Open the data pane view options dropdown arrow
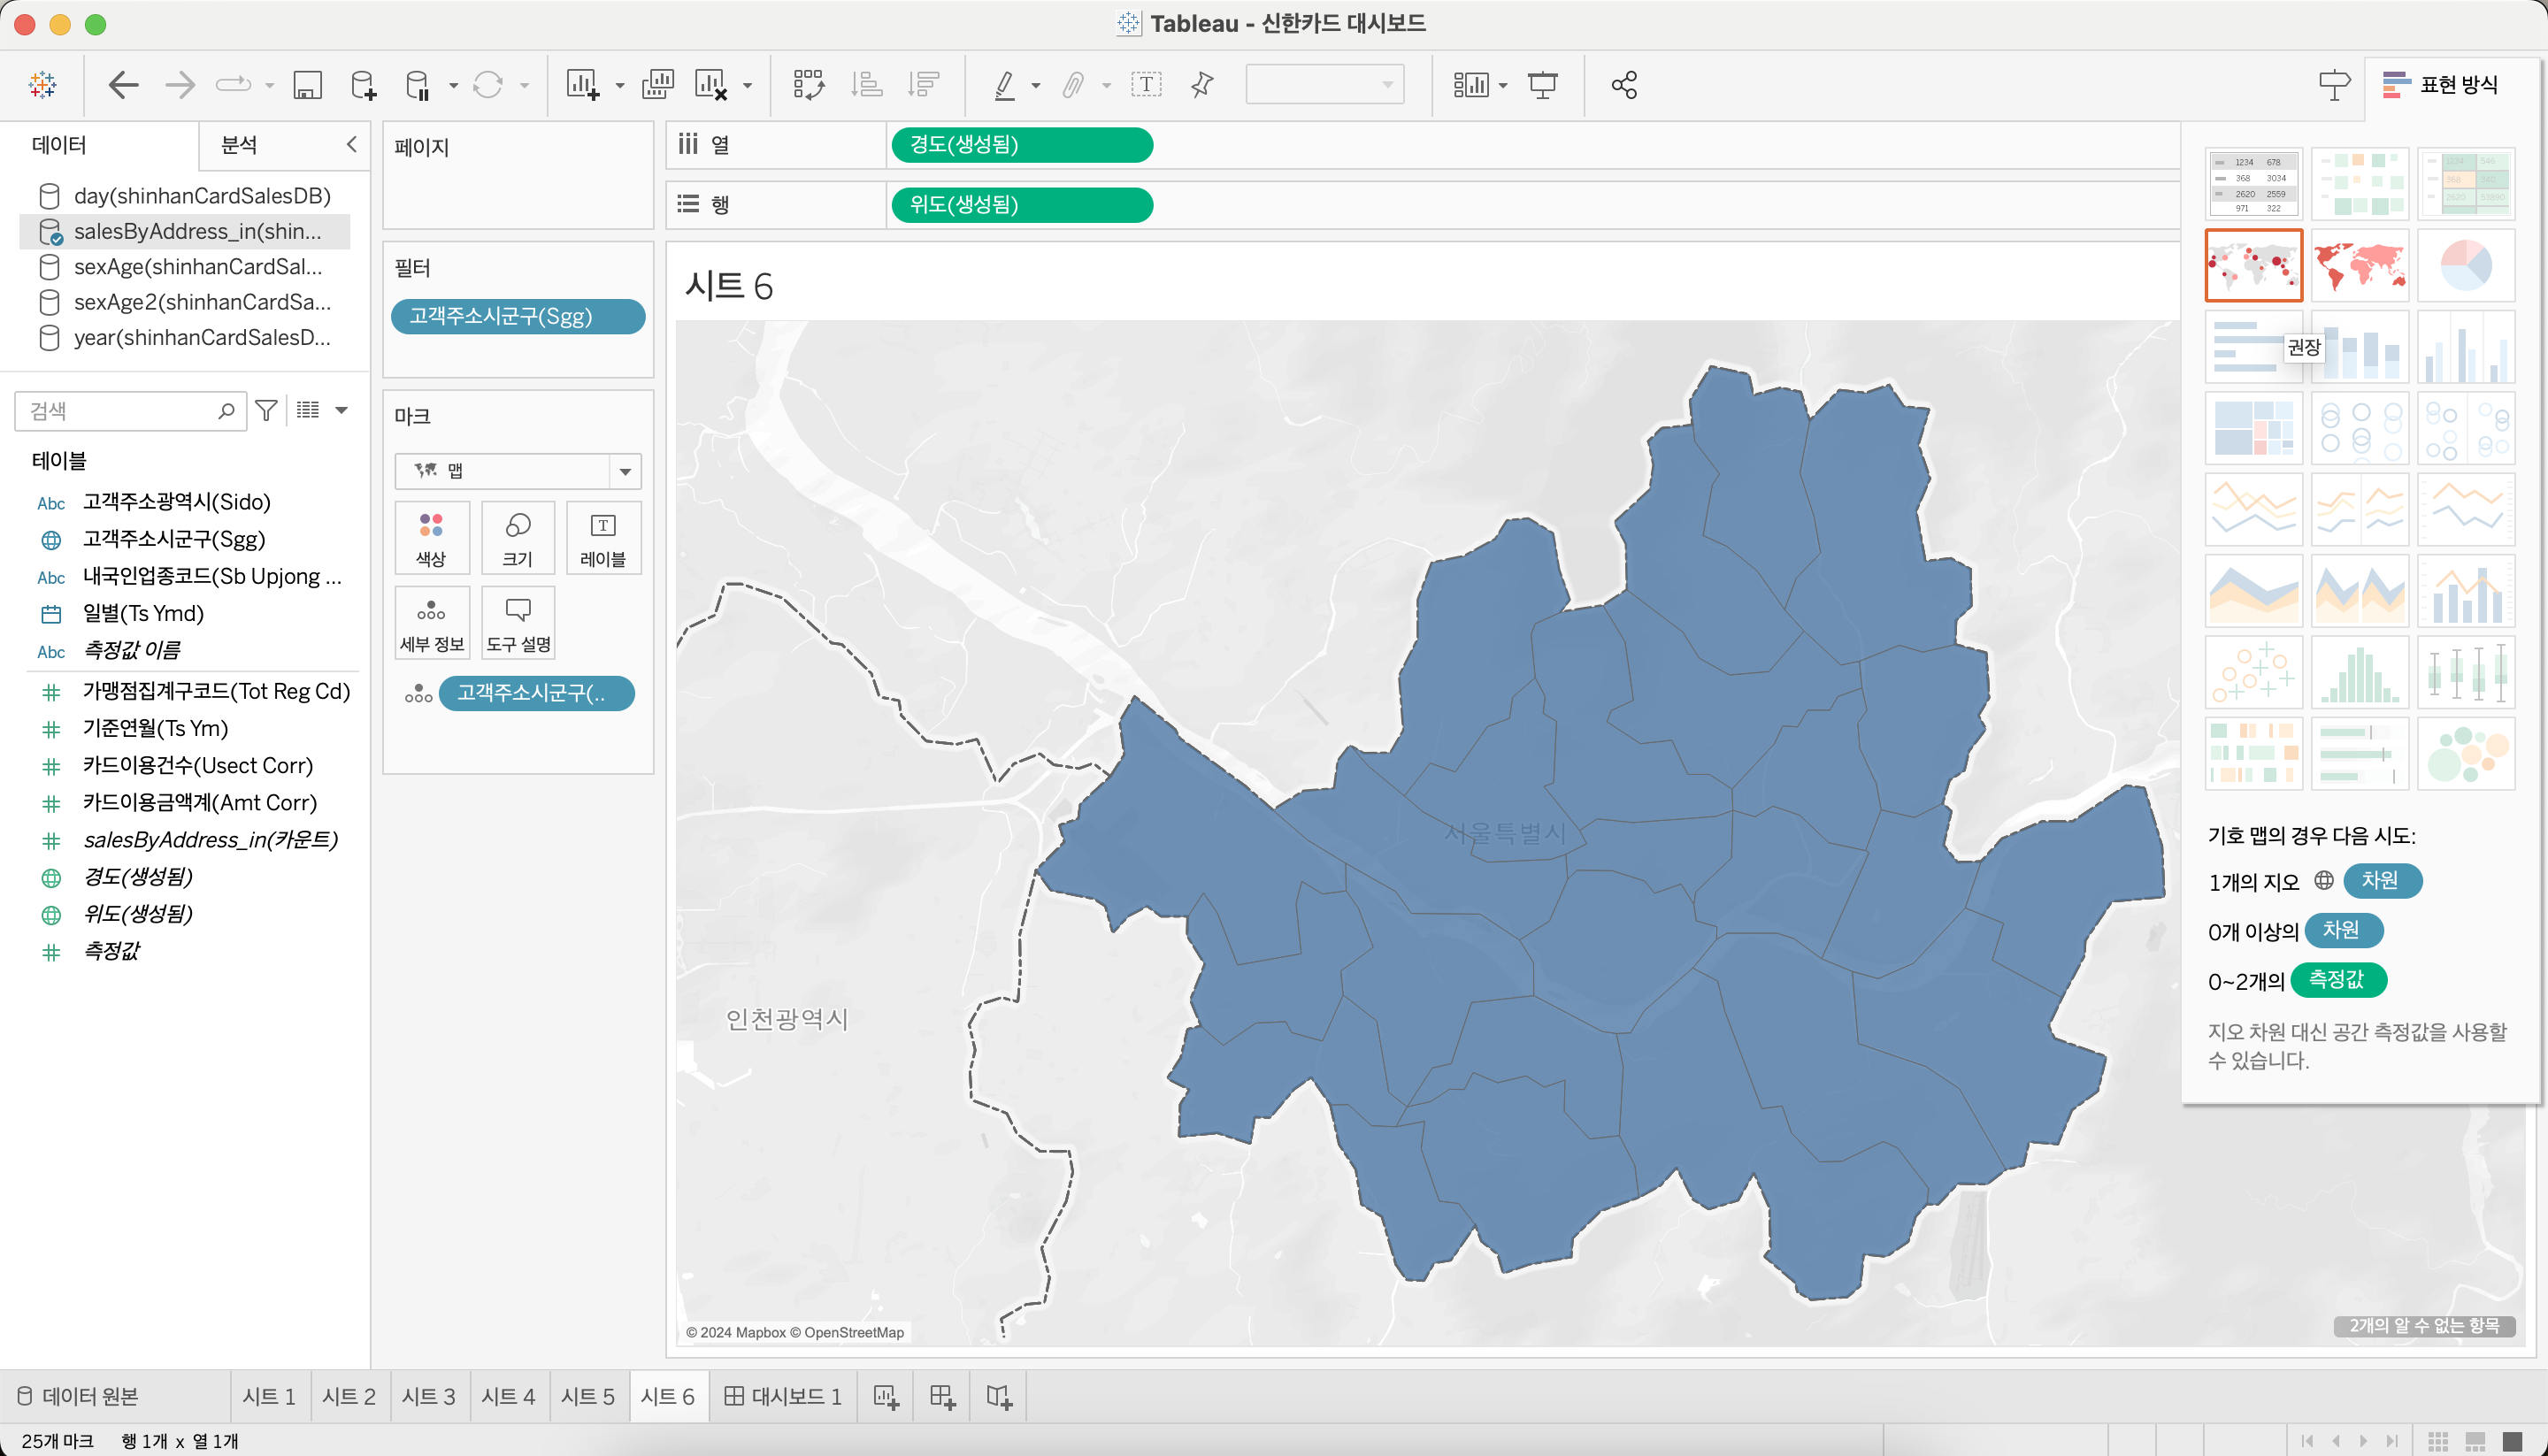The image size is (2548, 1456). (x=342, y=410)
